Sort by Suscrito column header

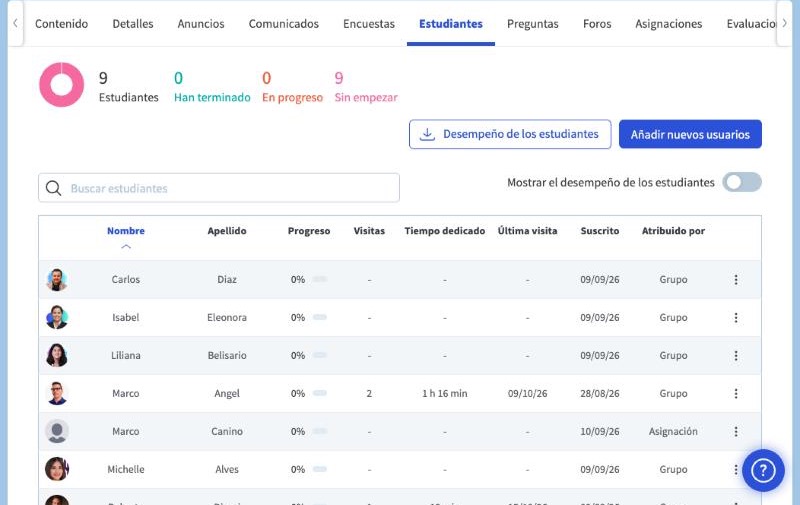click(x=599, y=231)
